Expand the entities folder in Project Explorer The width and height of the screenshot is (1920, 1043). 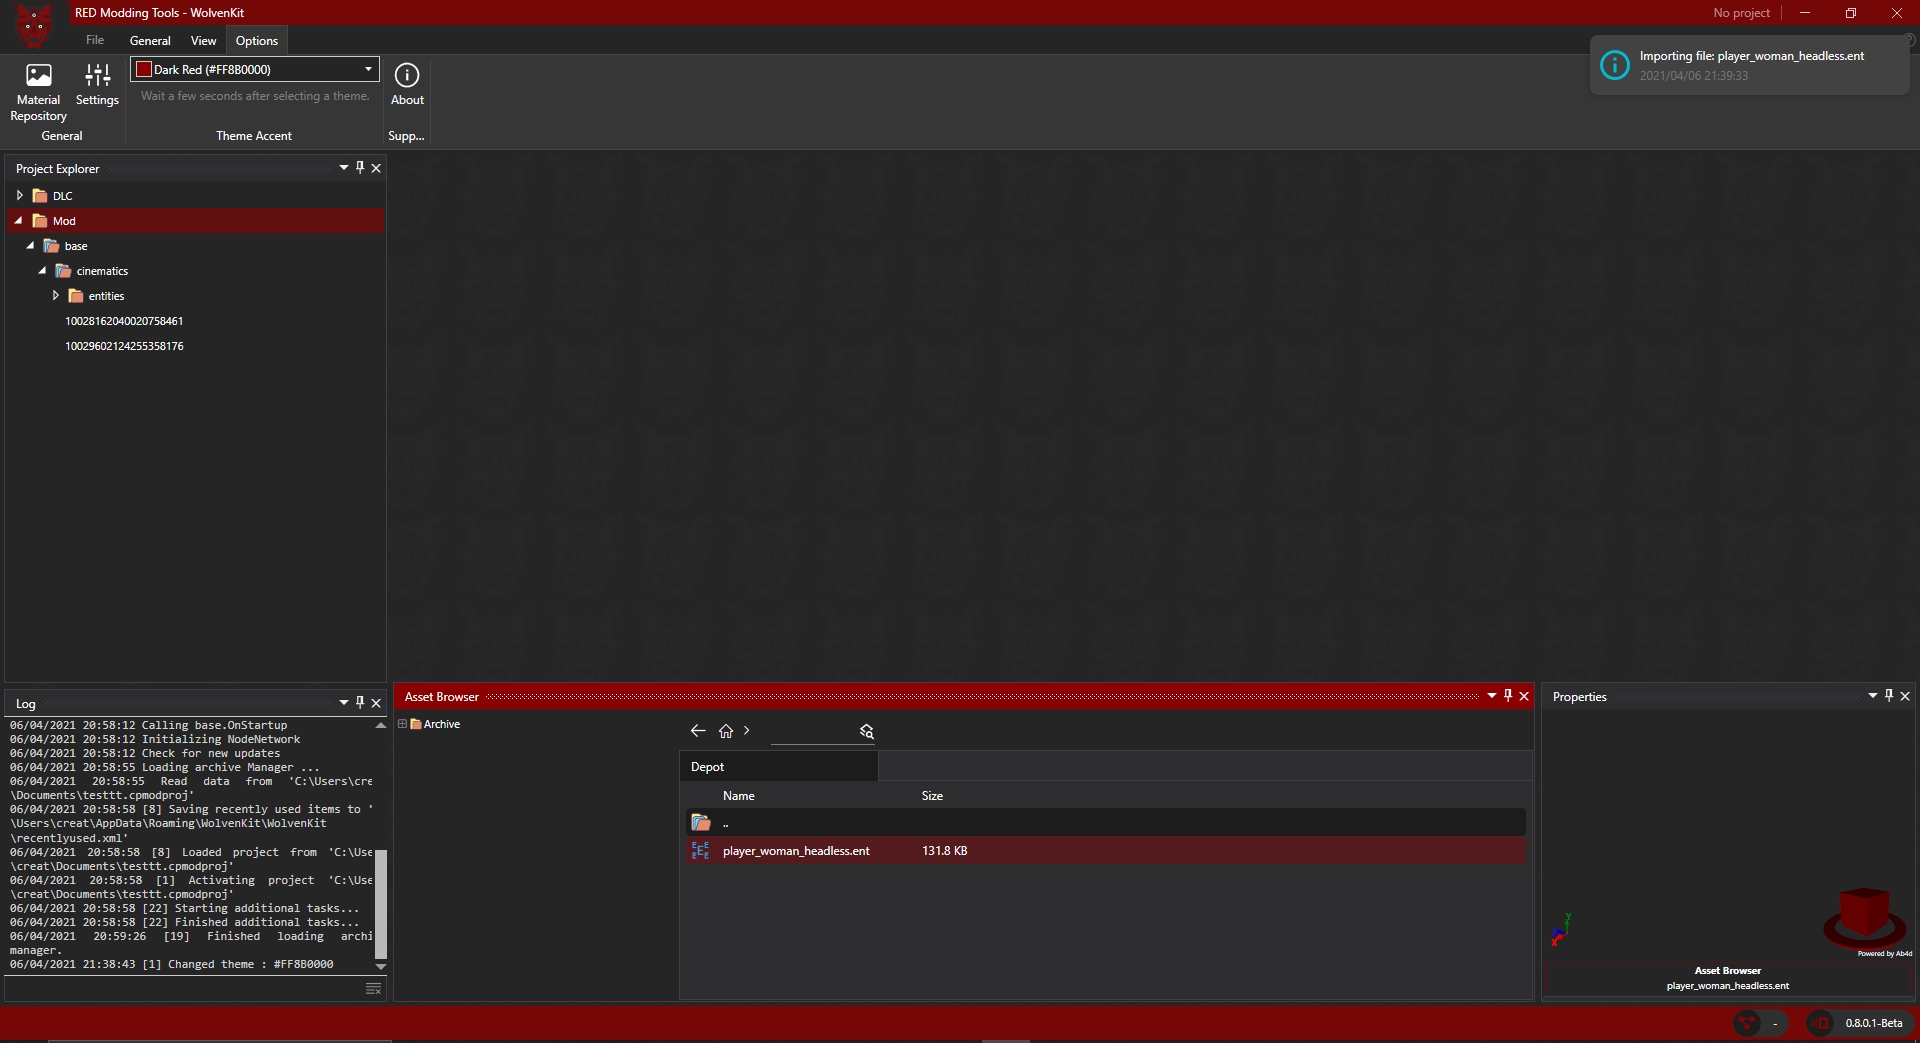coord(56,296)
